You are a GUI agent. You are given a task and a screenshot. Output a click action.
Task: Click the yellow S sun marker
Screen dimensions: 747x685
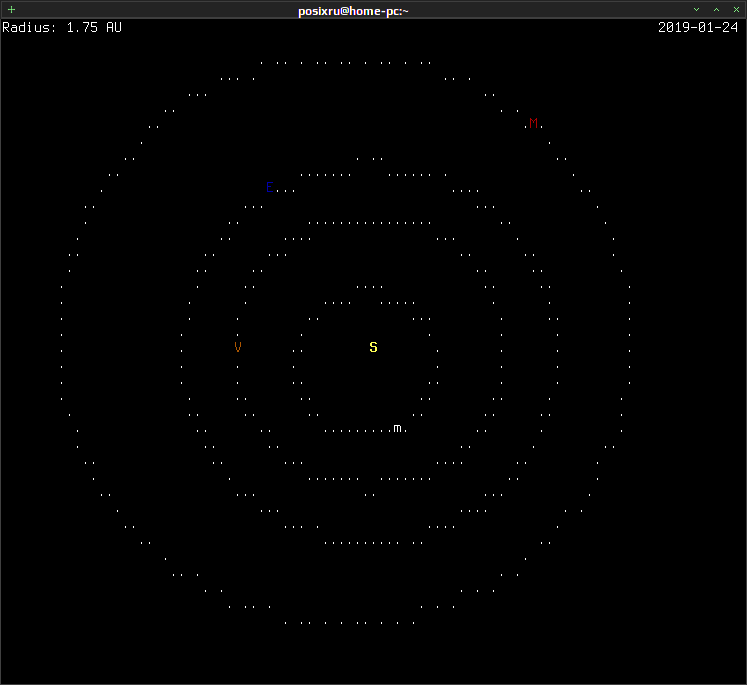pyautogui.click(x=374, y=347)
